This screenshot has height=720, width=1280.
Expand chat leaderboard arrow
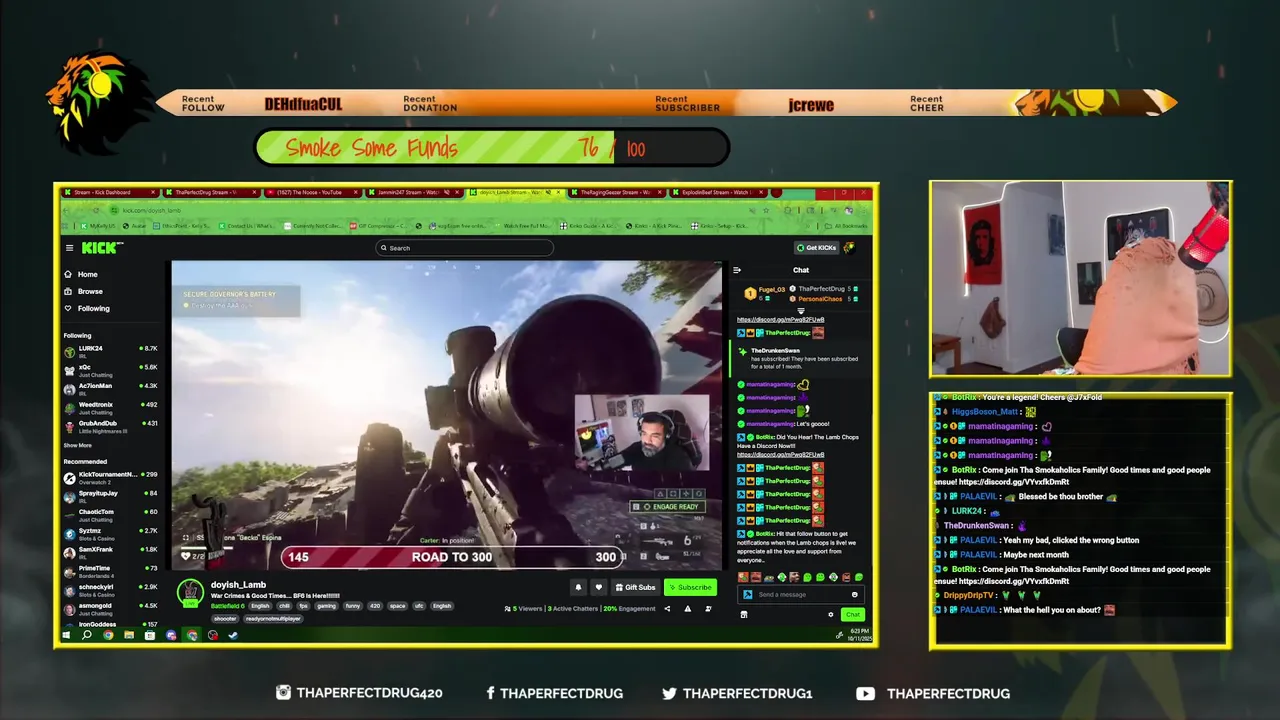pyautogui.click(x=800, y=311)
